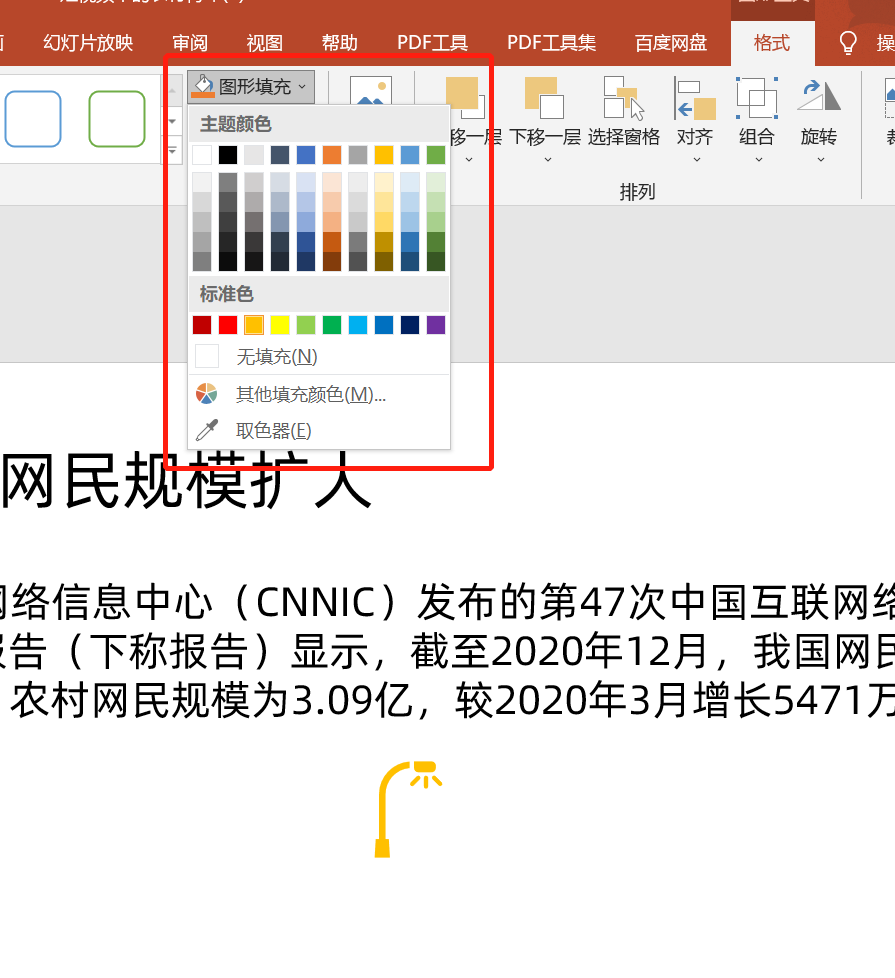
Task: Select the green rounded rectangle shape style
Action: pos(117,119)
